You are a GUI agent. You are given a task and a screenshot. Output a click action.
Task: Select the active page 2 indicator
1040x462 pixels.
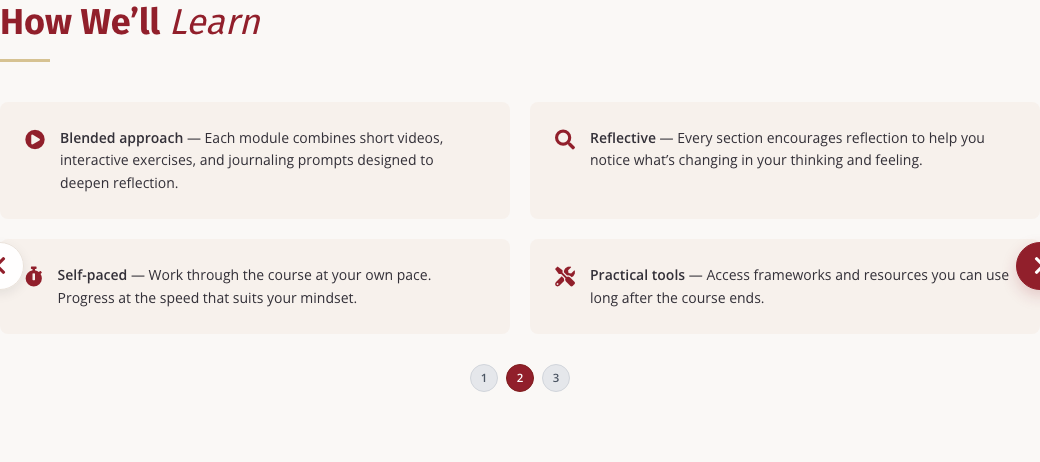coord(520,378)
